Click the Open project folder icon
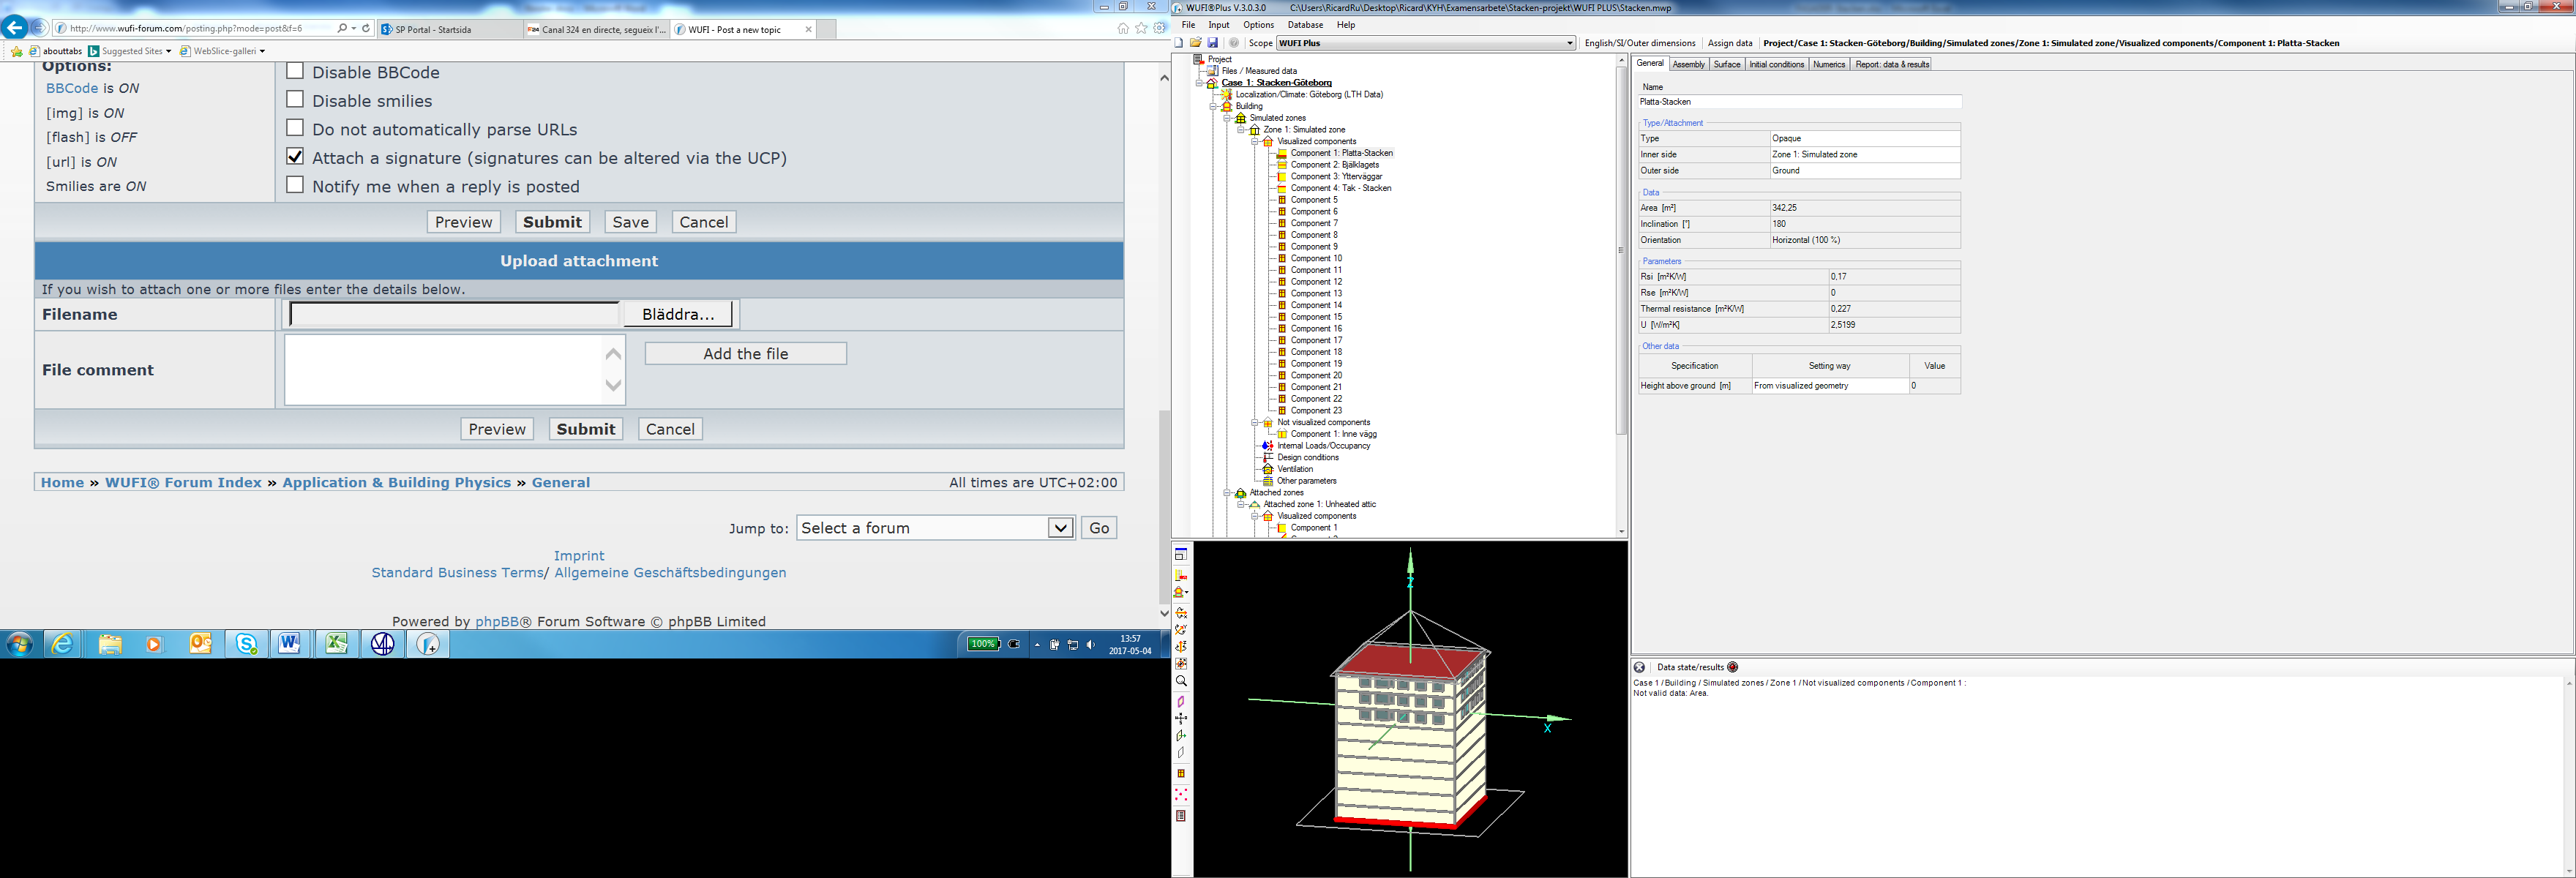 tap(1195, 43)
